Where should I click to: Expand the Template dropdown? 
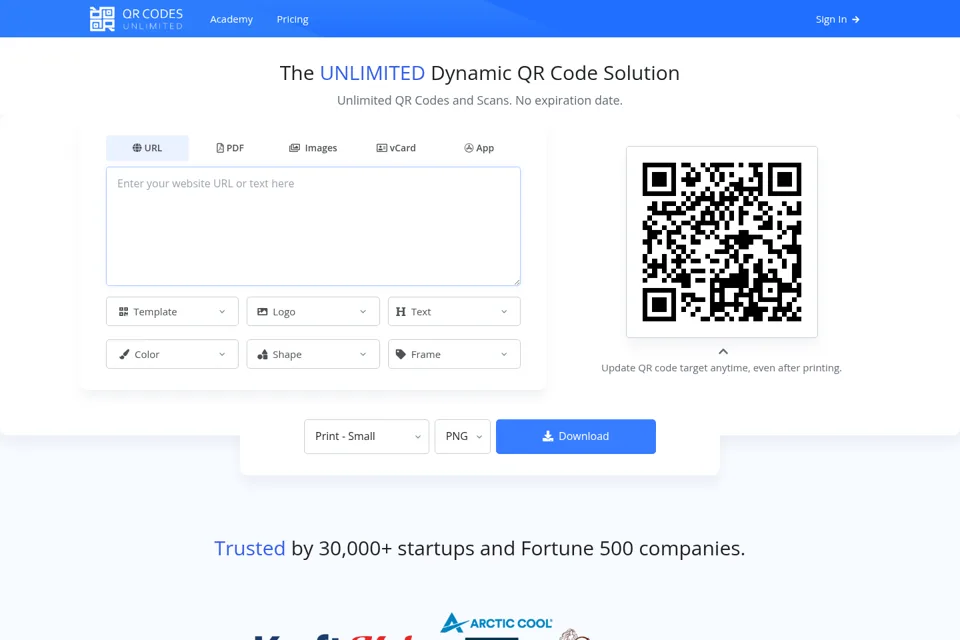(x=172, y=312)
